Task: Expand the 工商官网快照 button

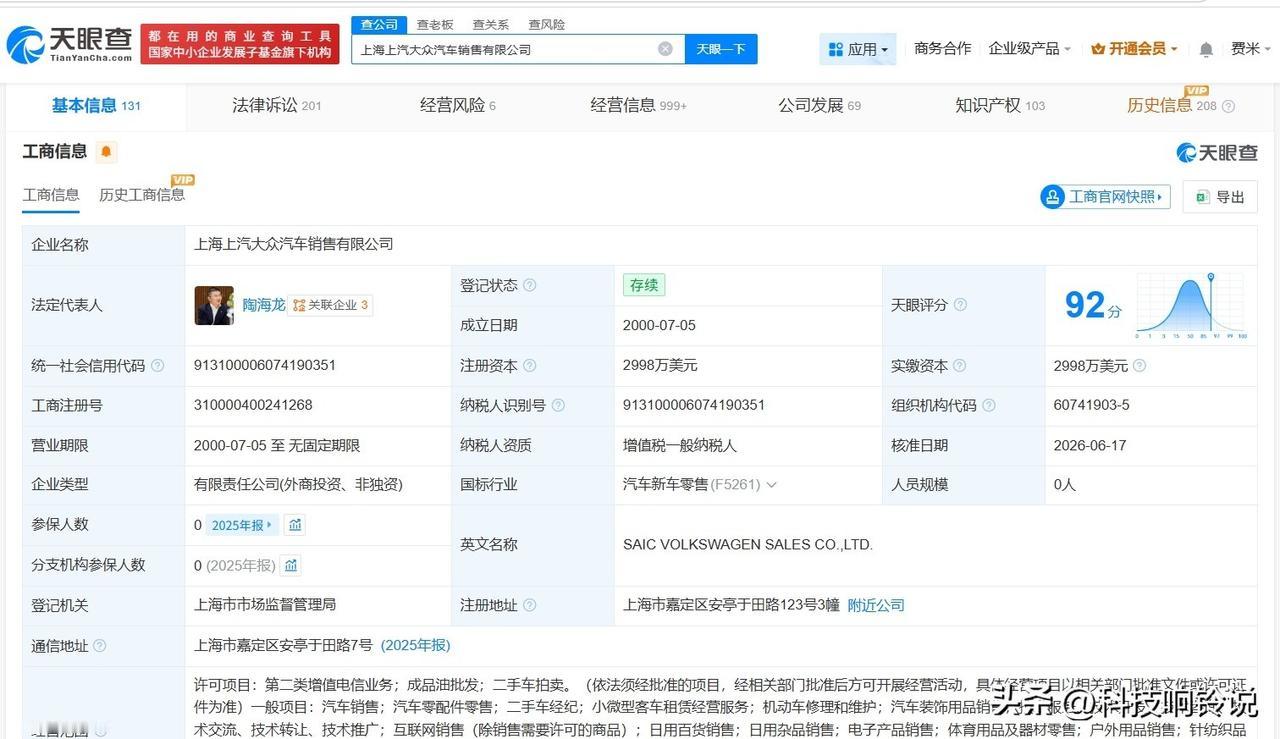Action: (x=1105, y=197)
